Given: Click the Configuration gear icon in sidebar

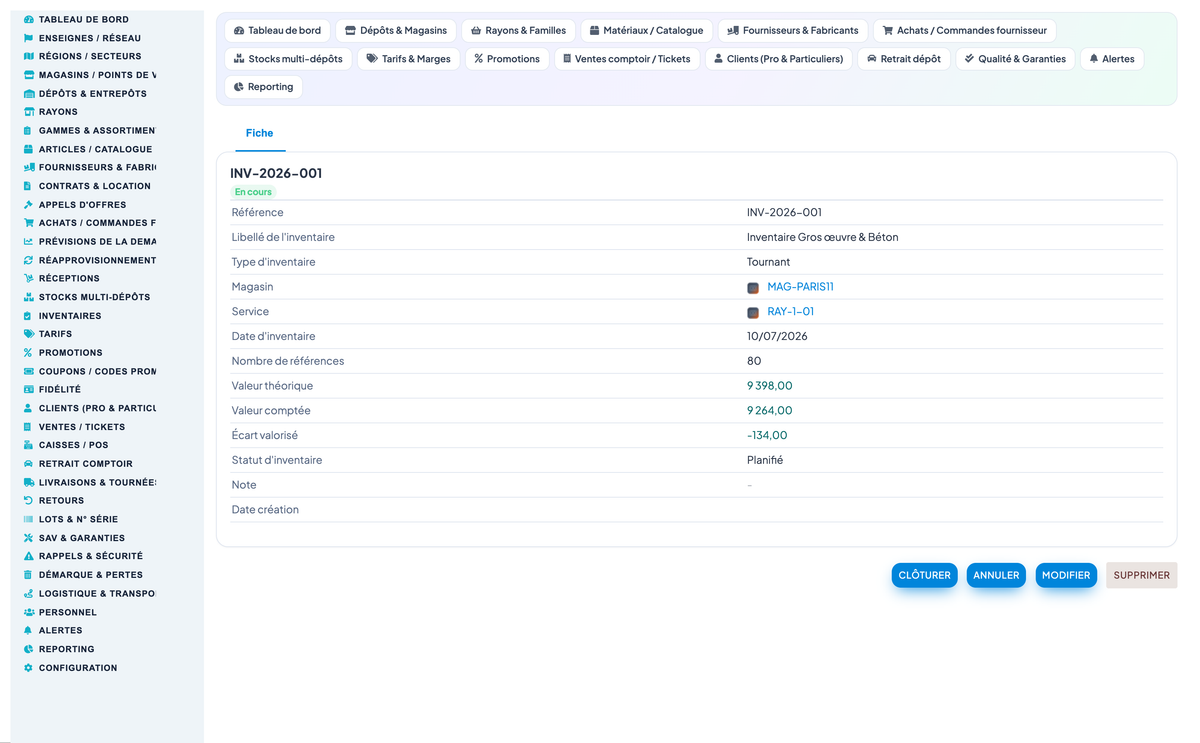Looking at the screenshot, I should 29,668.
